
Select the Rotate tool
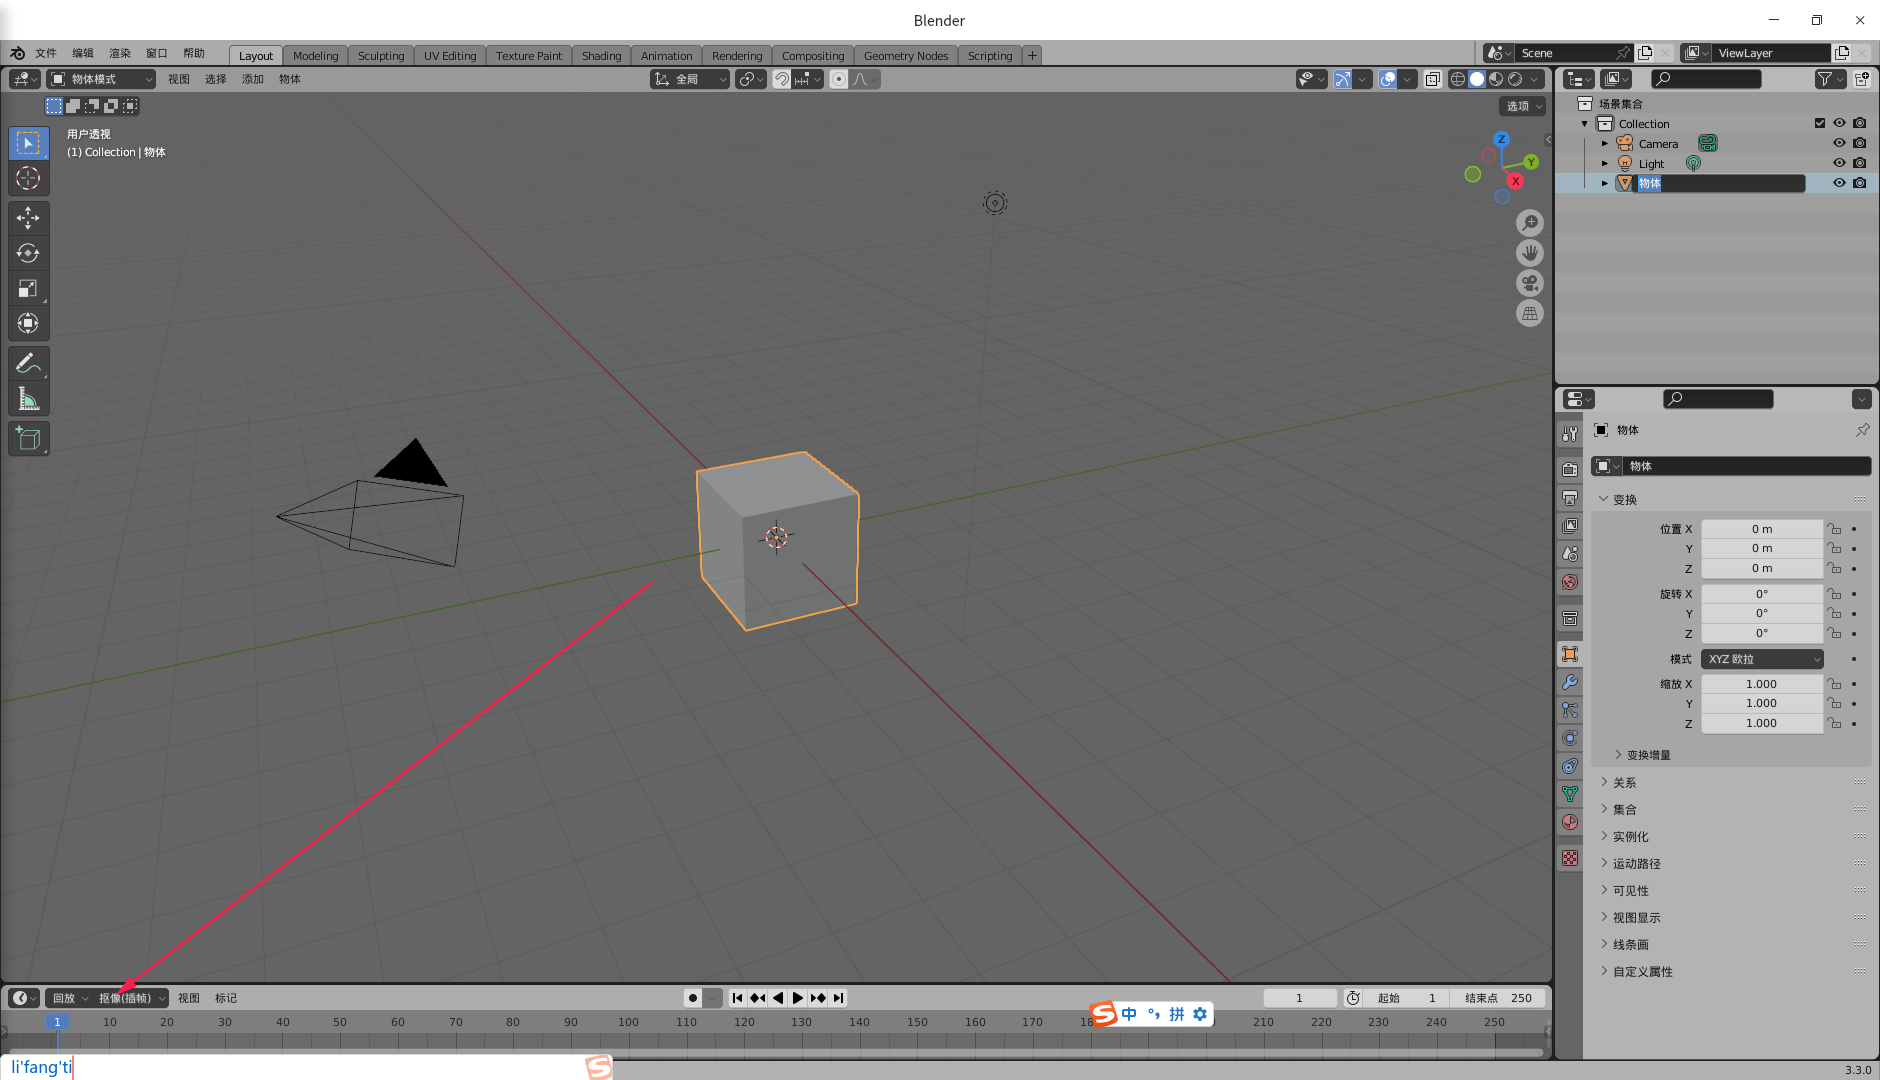28,253
